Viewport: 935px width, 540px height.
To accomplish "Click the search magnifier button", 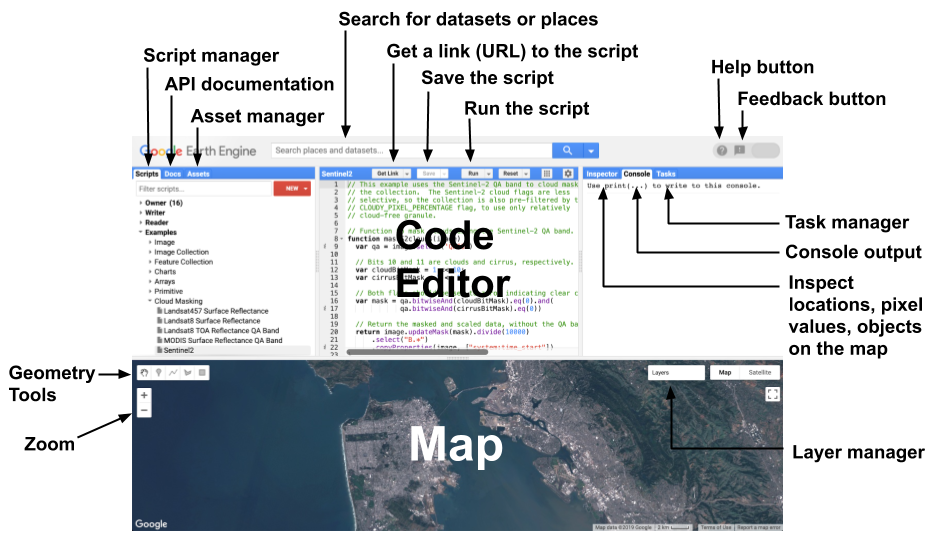I will click(x=567, y=151).
